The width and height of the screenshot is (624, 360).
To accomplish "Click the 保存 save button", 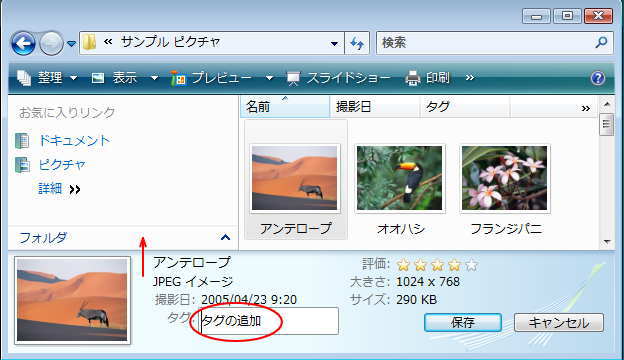I will 463,322.
